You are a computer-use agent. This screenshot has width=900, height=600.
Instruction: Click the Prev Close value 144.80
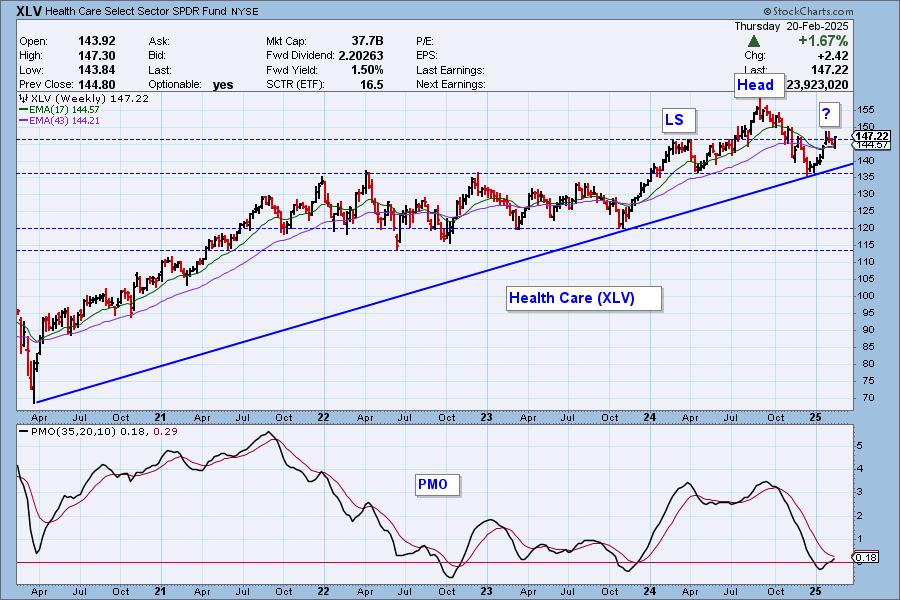coord(96,84)
